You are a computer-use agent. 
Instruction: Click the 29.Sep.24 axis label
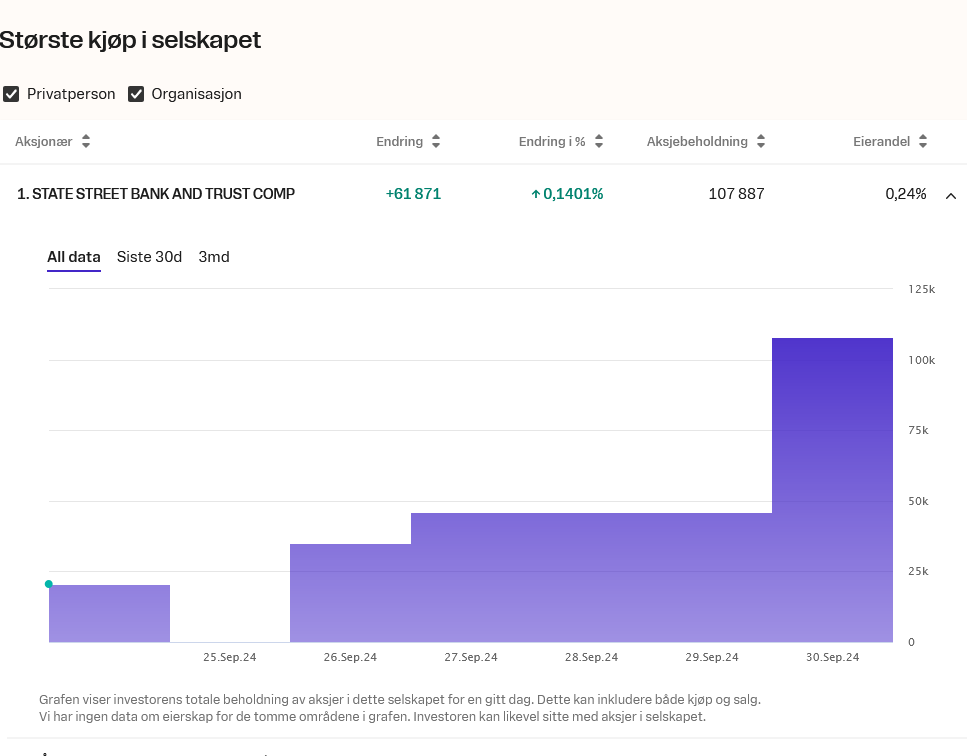pos(712,657)
